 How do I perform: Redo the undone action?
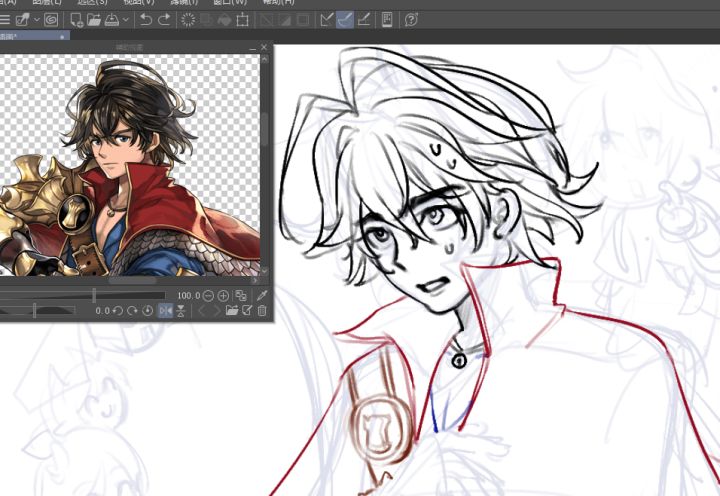(164, 20)
